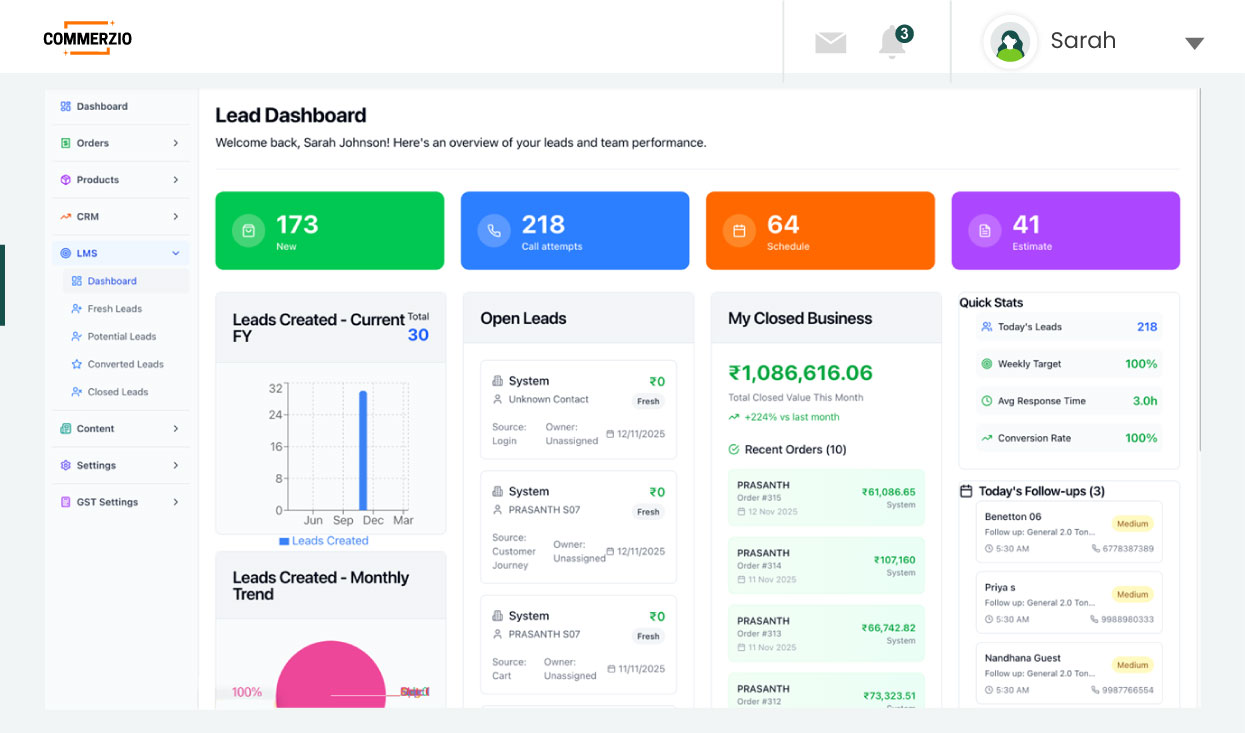The width and height of the screenshot is (1245, 733).
Task: Click the bag icon on New card
Action: click(x=248, y=230)
